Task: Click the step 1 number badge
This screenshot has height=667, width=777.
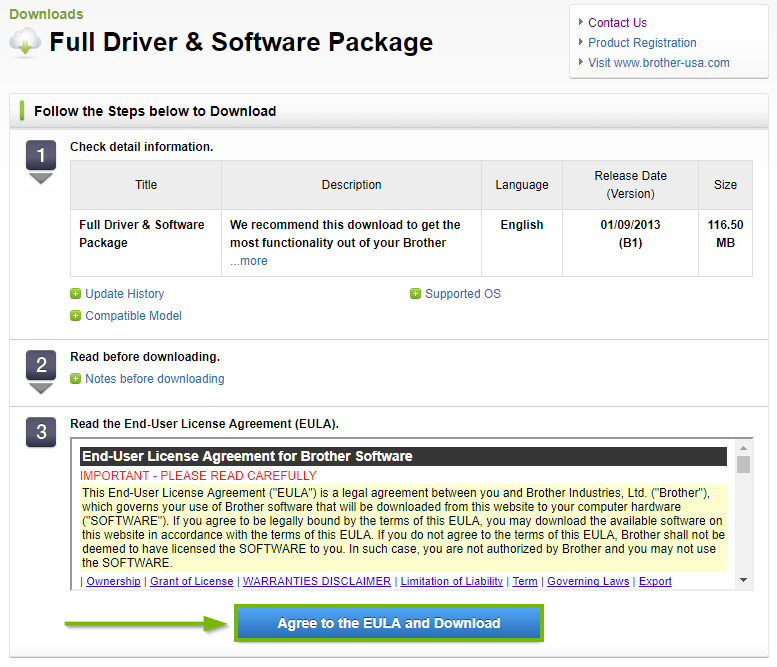Action: (x=40, y=156)
